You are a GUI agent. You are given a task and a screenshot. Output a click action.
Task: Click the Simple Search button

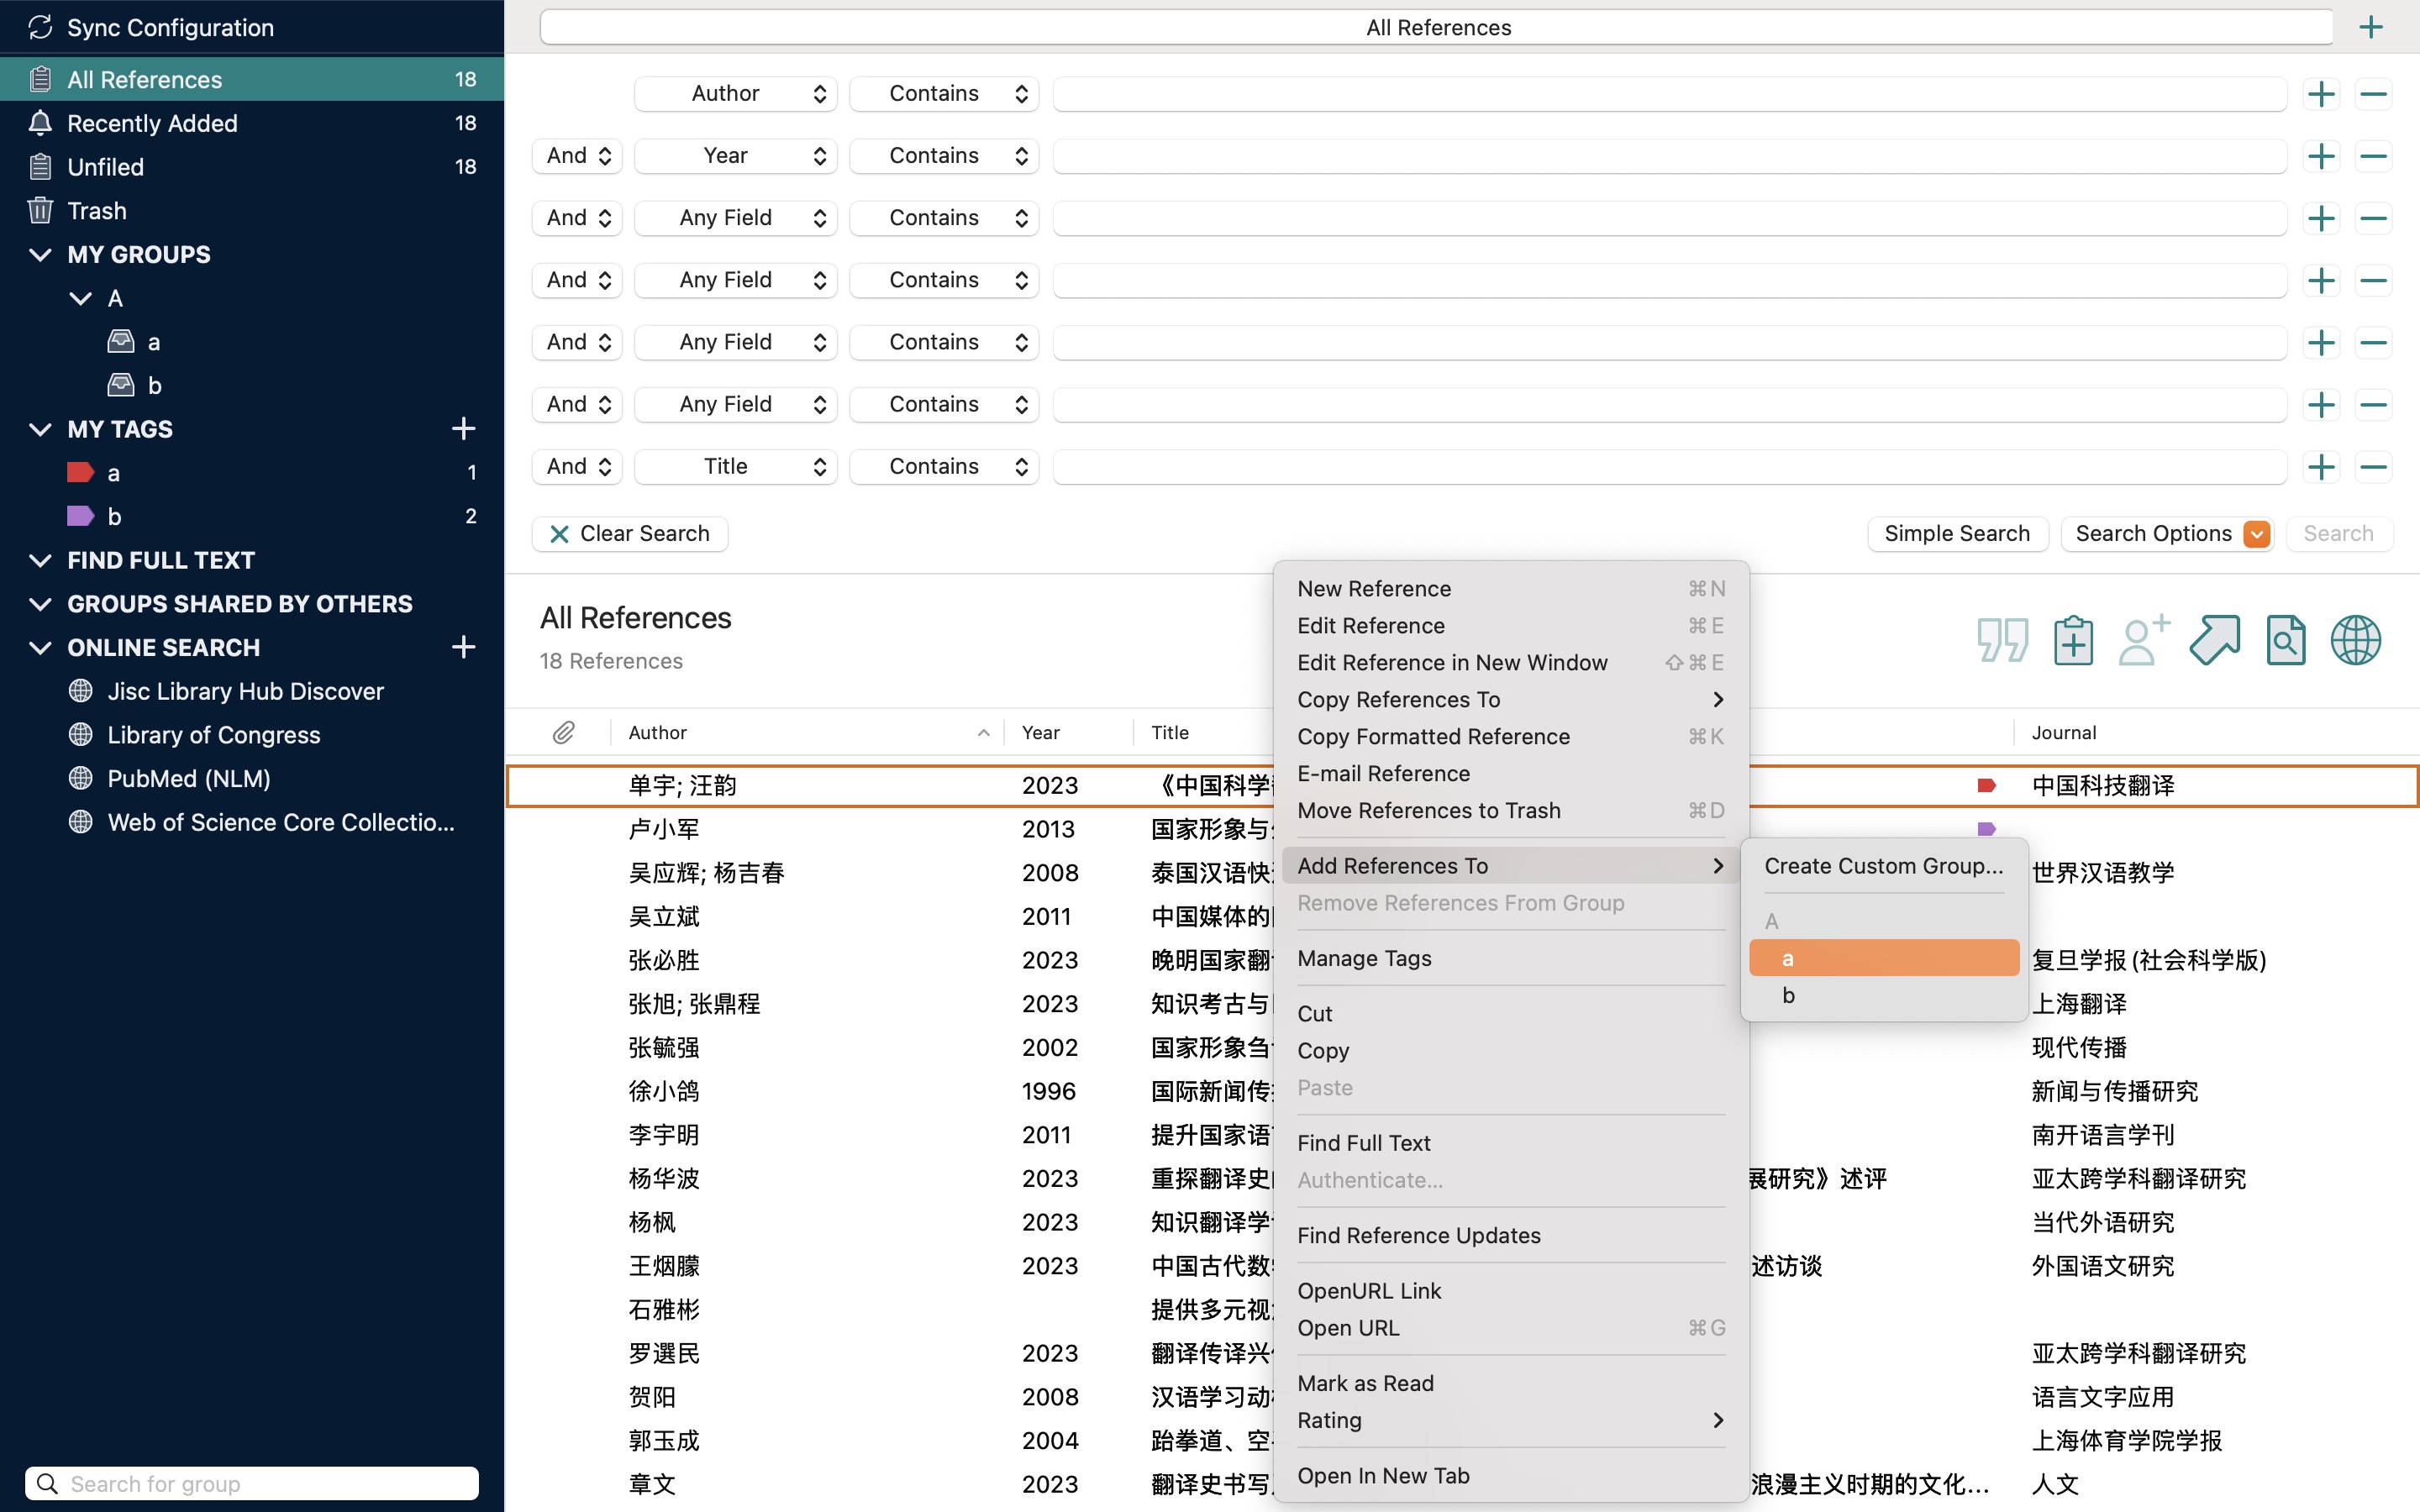1956,534
